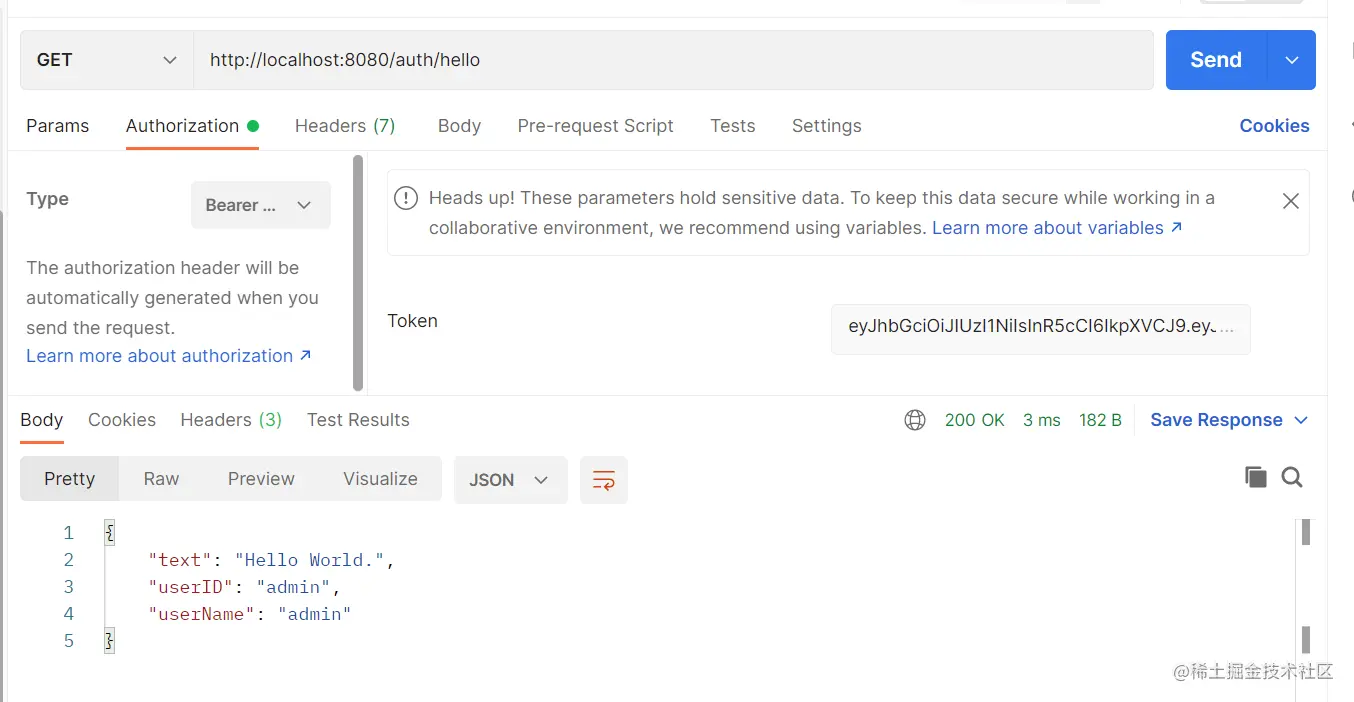The image size is (1354, 702).
Task: Open the Settings tab
Action: pos(826,126)
